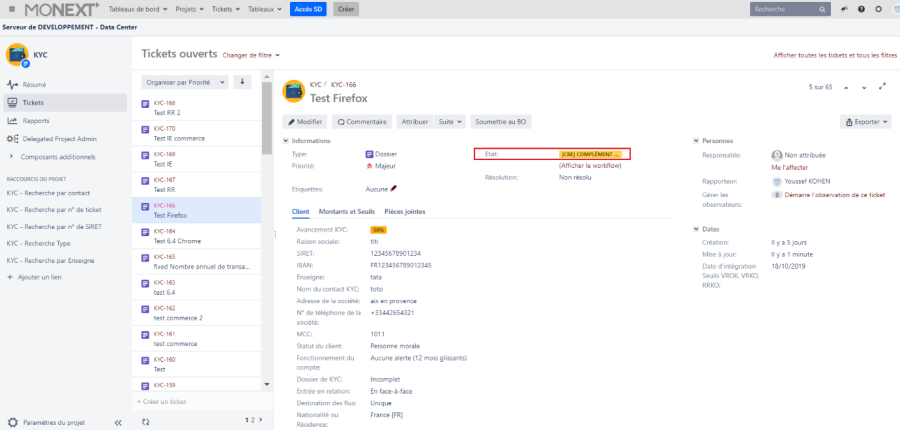Click the Me l'affecter link
Image resolution: width=900 pixels, height=430 pixels.
(x=790, y=169)
